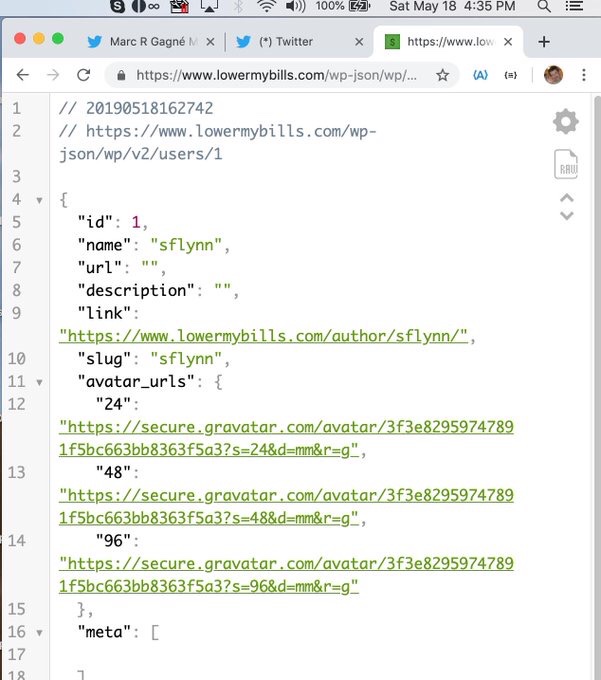
Task: Open the blue (A) extension icon
Action: click(x=480, y=75)
